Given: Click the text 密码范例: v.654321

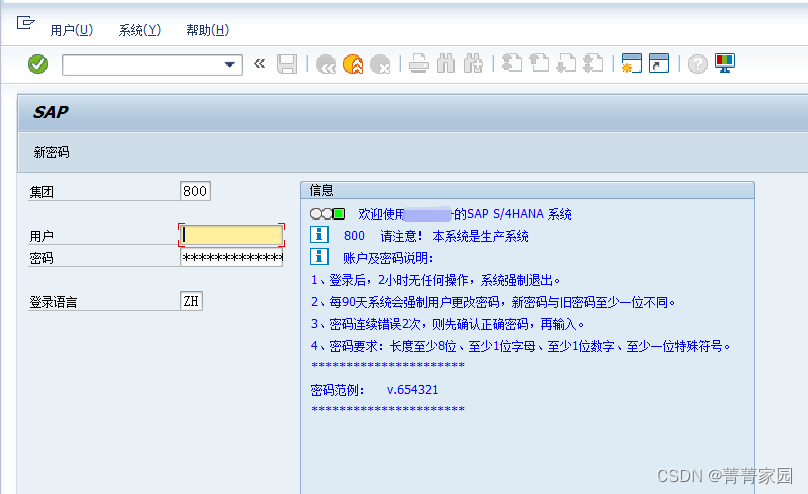Looking at the screenshot, I should (x=374, y=390).
